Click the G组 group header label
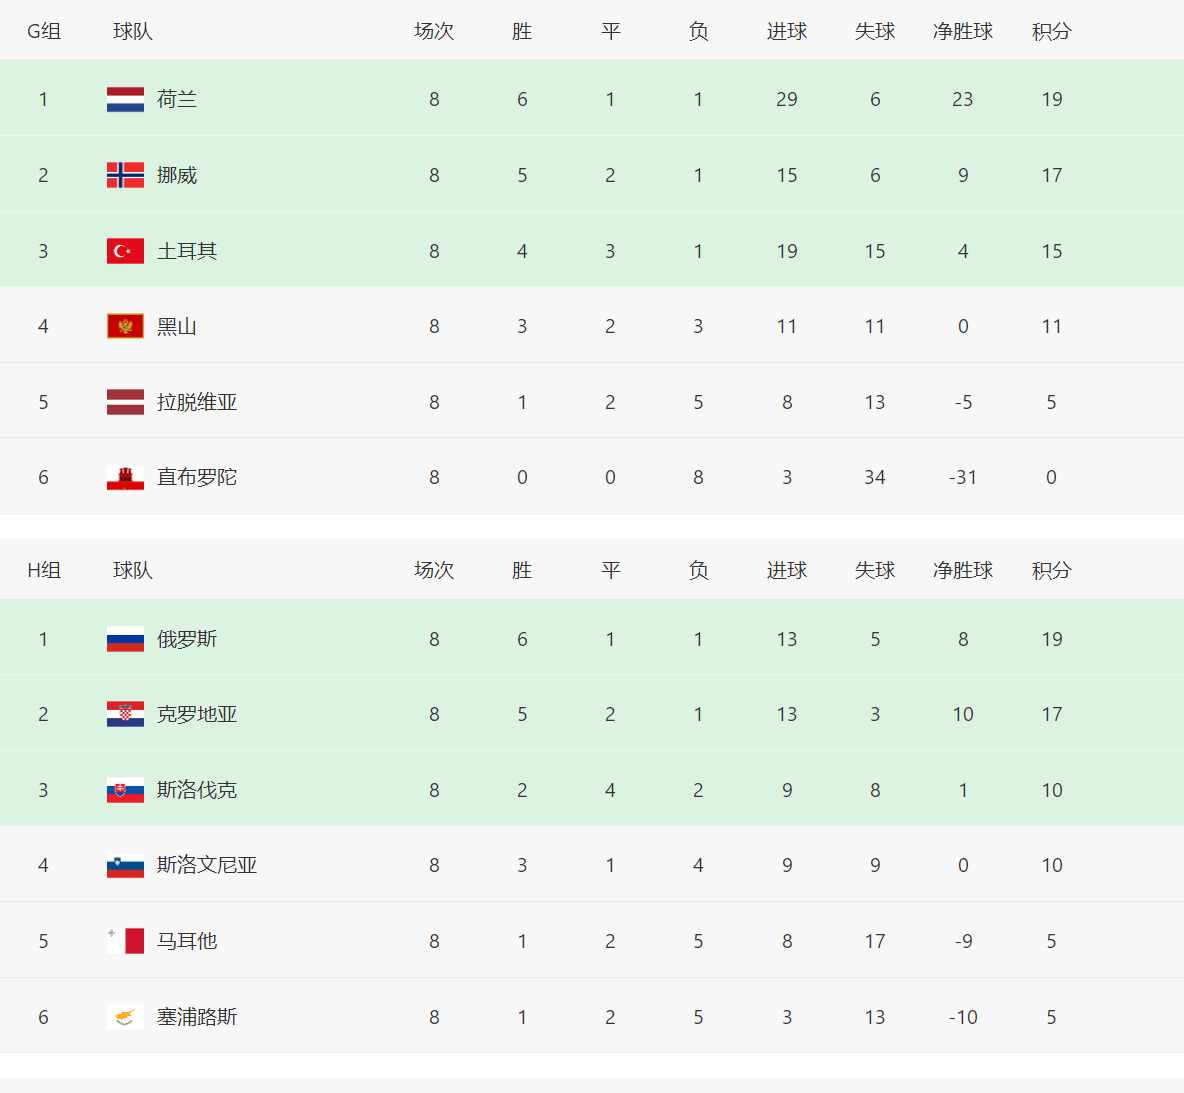This screenshot has width=1184, height=1093. (x=44, y=31)
